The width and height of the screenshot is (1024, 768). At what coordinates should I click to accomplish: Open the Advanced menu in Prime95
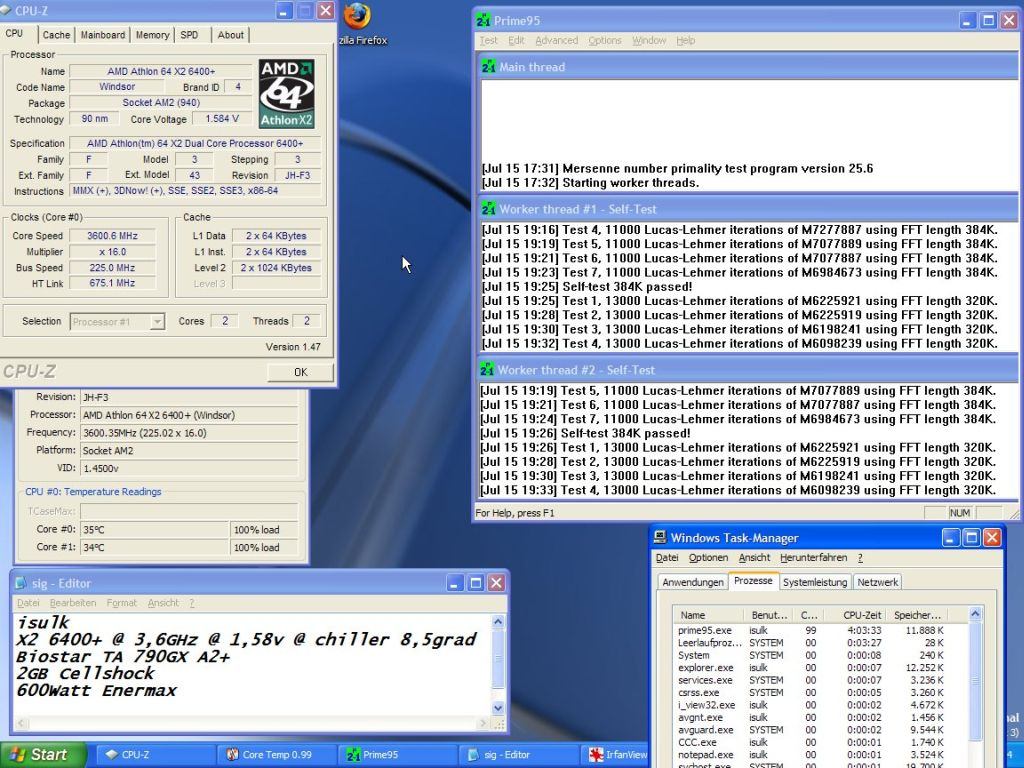[x=556, y=40]
